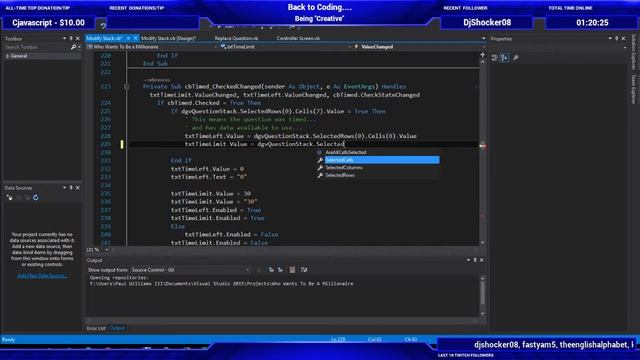Open the txtTimeLimit object dropdown
This screenshot has height=360, width=640.
285,47
